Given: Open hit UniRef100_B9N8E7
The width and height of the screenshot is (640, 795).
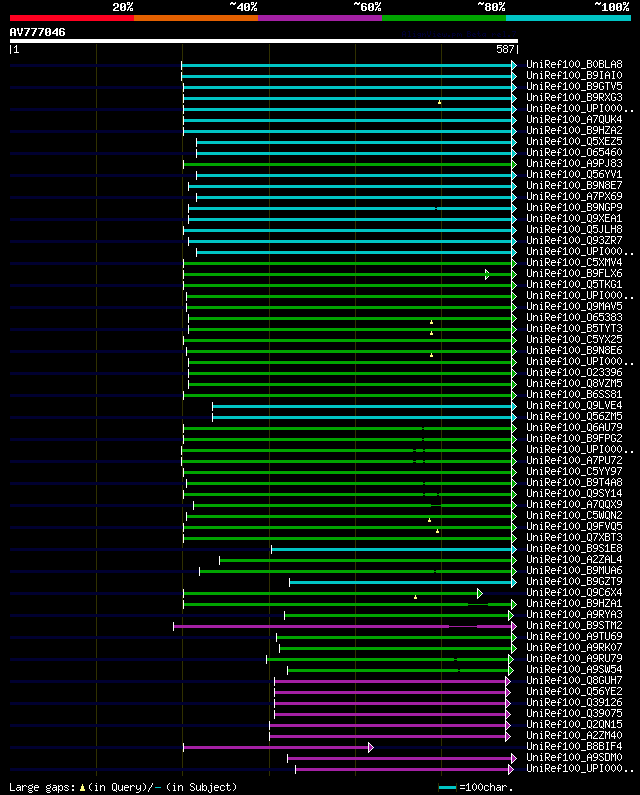Looking at the screenshot, I should 574,186.
